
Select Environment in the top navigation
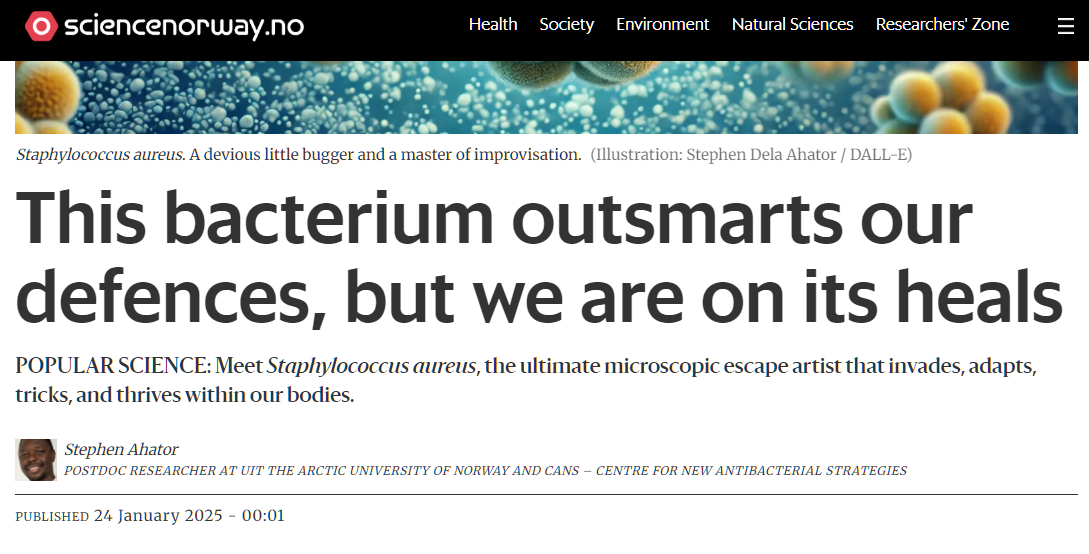click(x=662, y=25)
